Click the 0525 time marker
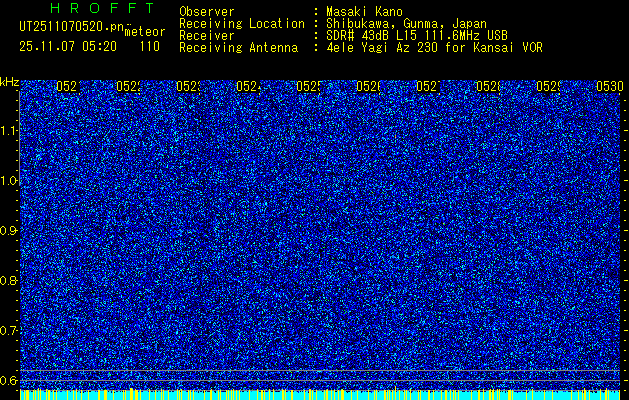This screenshot has height=400, width=629. point(308,86)
